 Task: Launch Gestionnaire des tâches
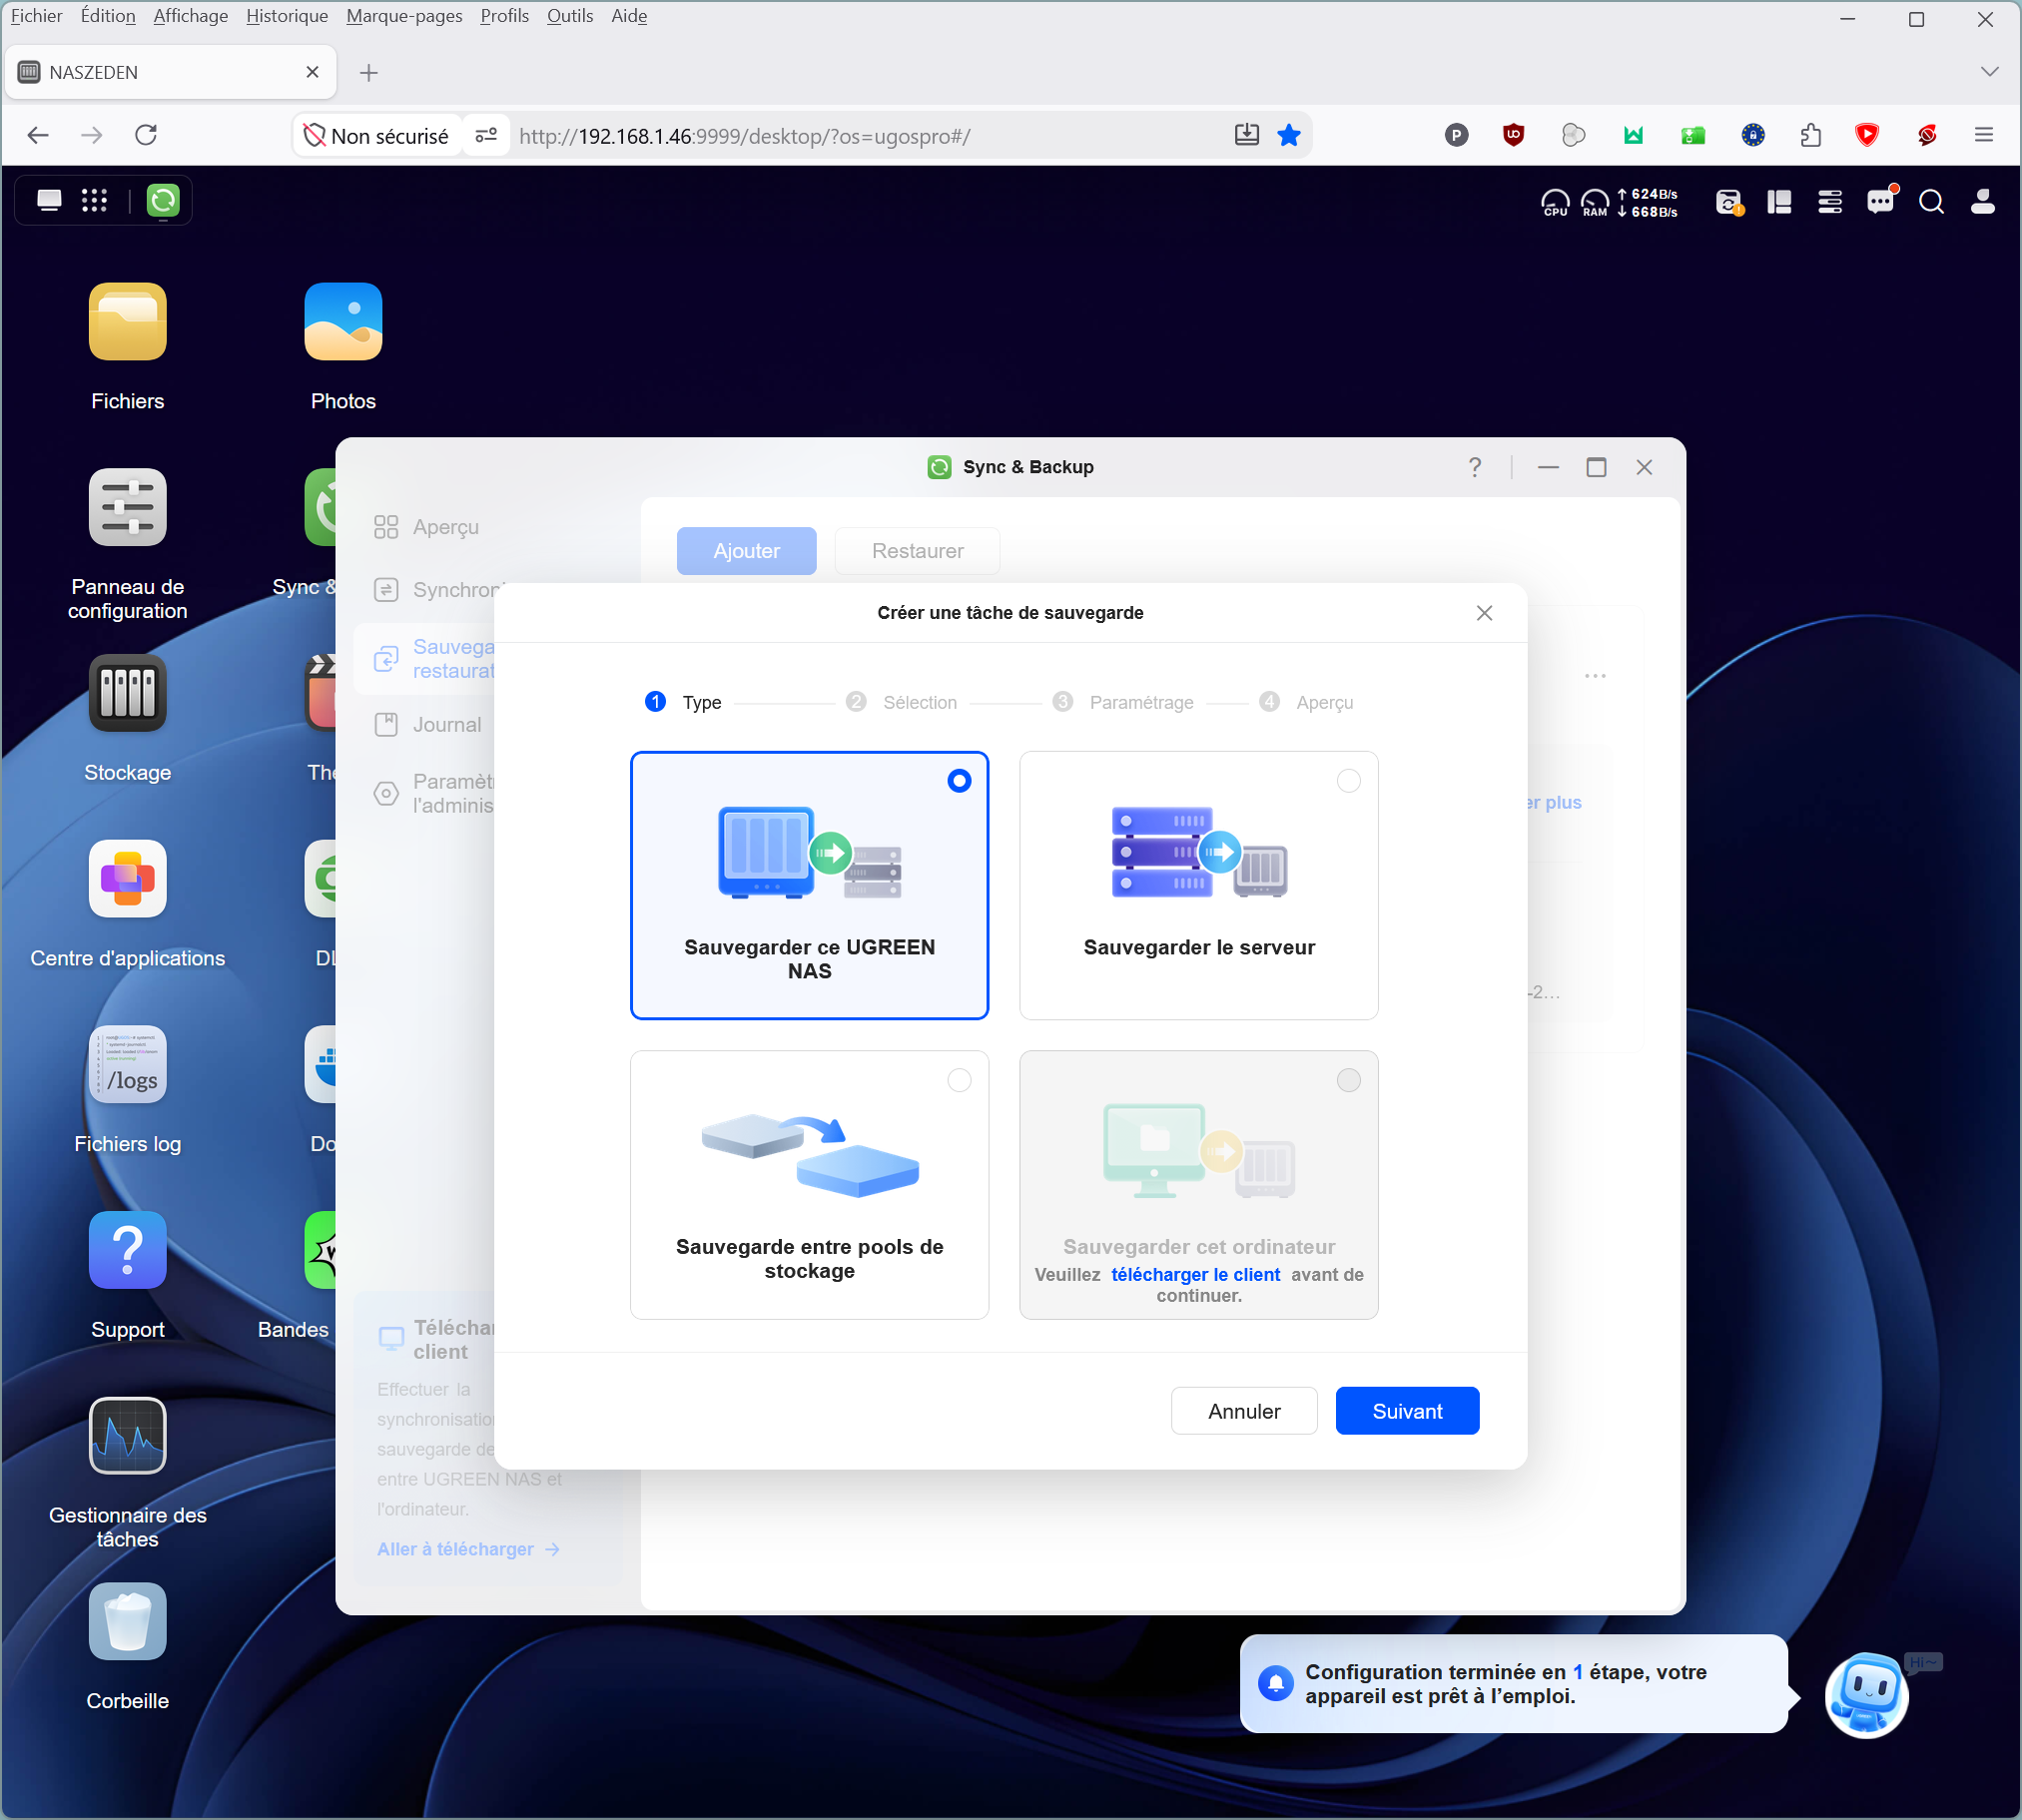(127, 1437)
